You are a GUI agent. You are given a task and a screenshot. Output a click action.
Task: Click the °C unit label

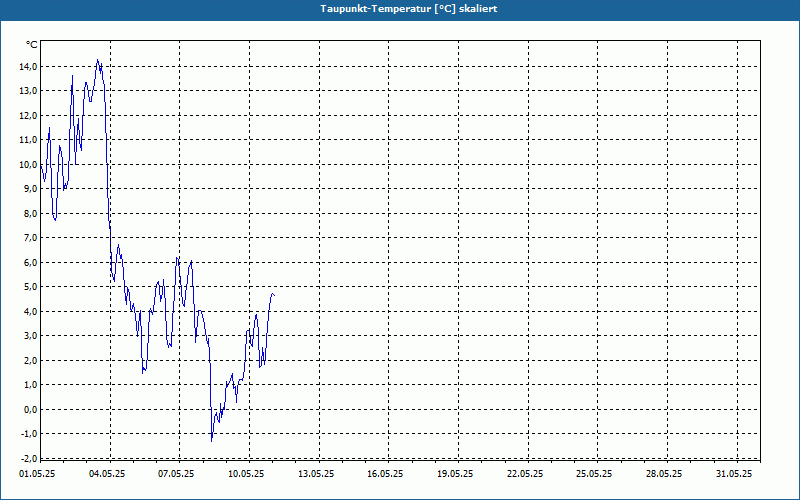(x=32, y=45)
